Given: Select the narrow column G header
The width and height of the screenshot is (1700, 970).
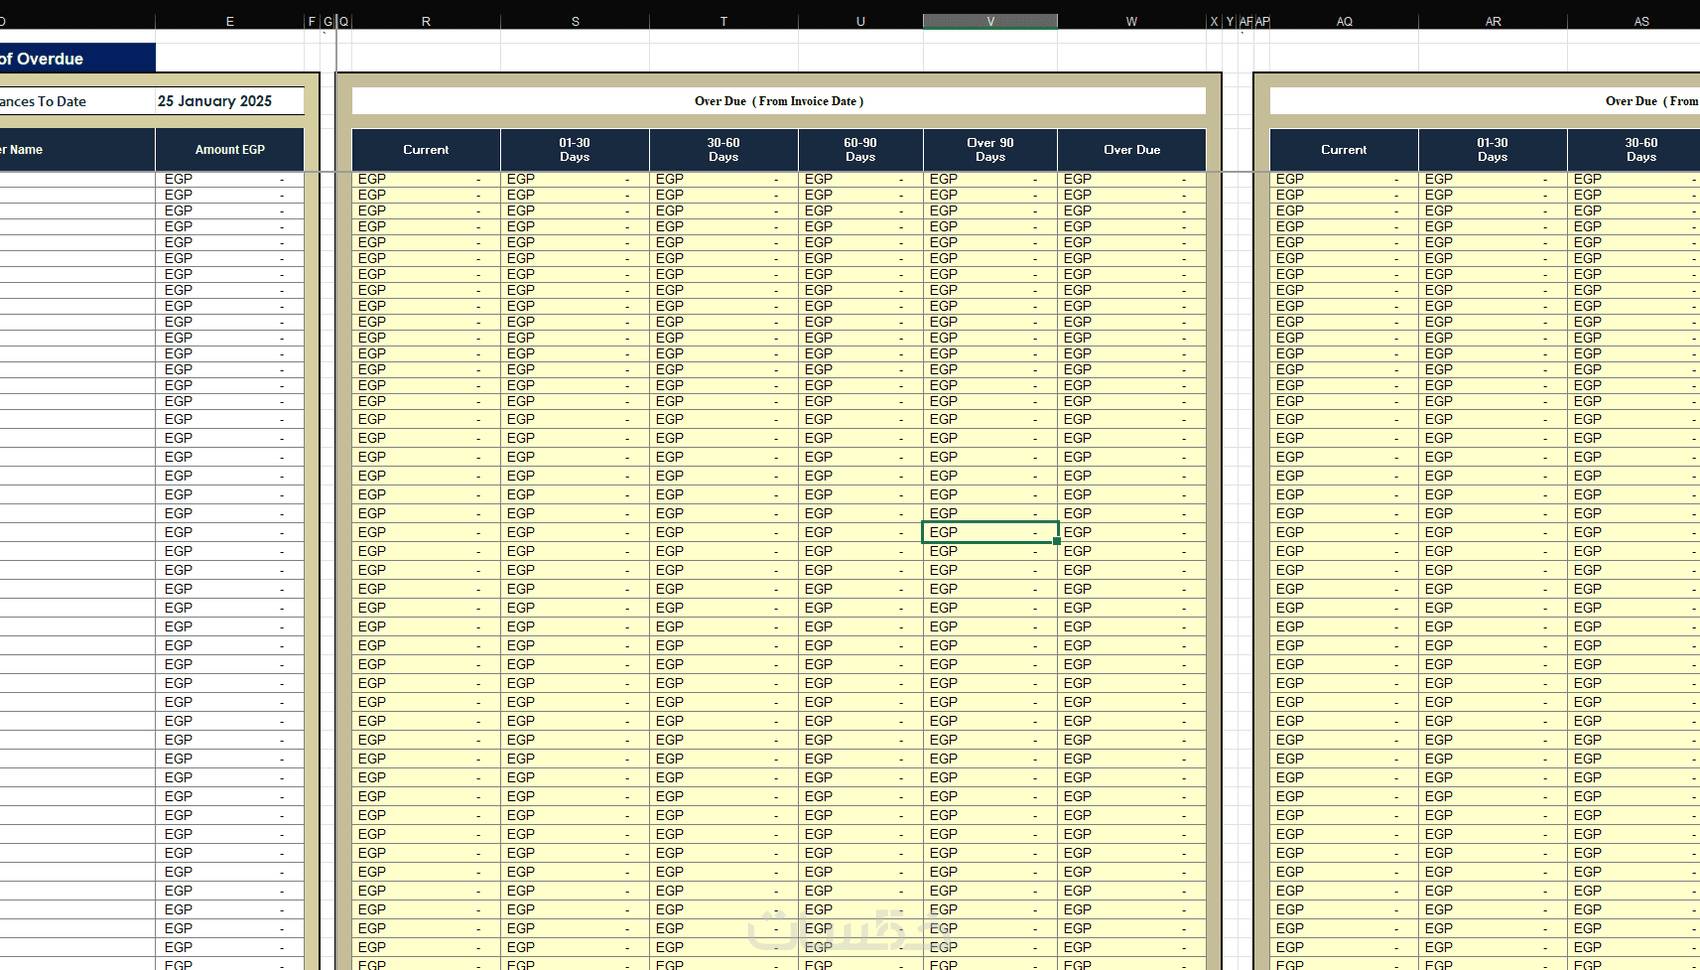Looking at the screenshot, I should coord(328,21).
